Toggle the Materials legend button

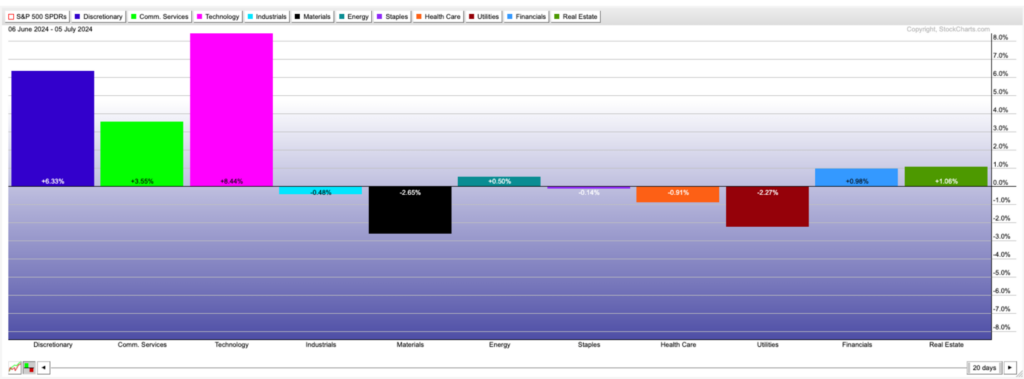point(314,16)
